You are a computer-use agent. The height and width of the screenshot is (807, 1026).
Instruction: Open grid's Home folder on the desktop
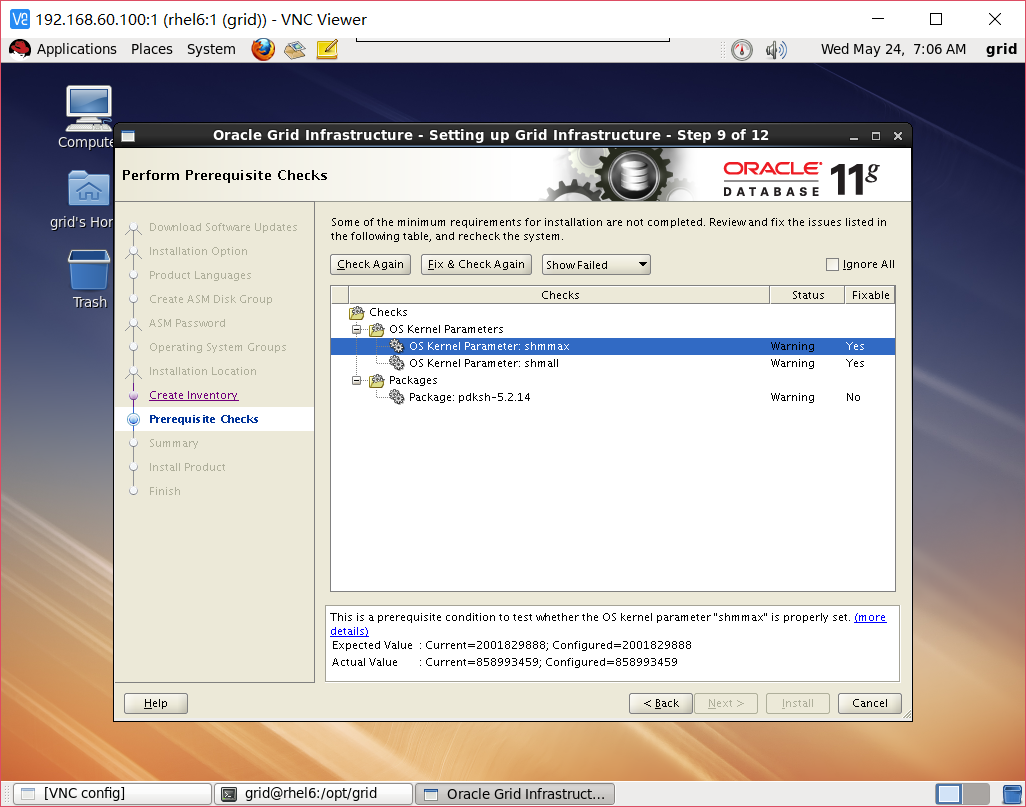point(88,188)
